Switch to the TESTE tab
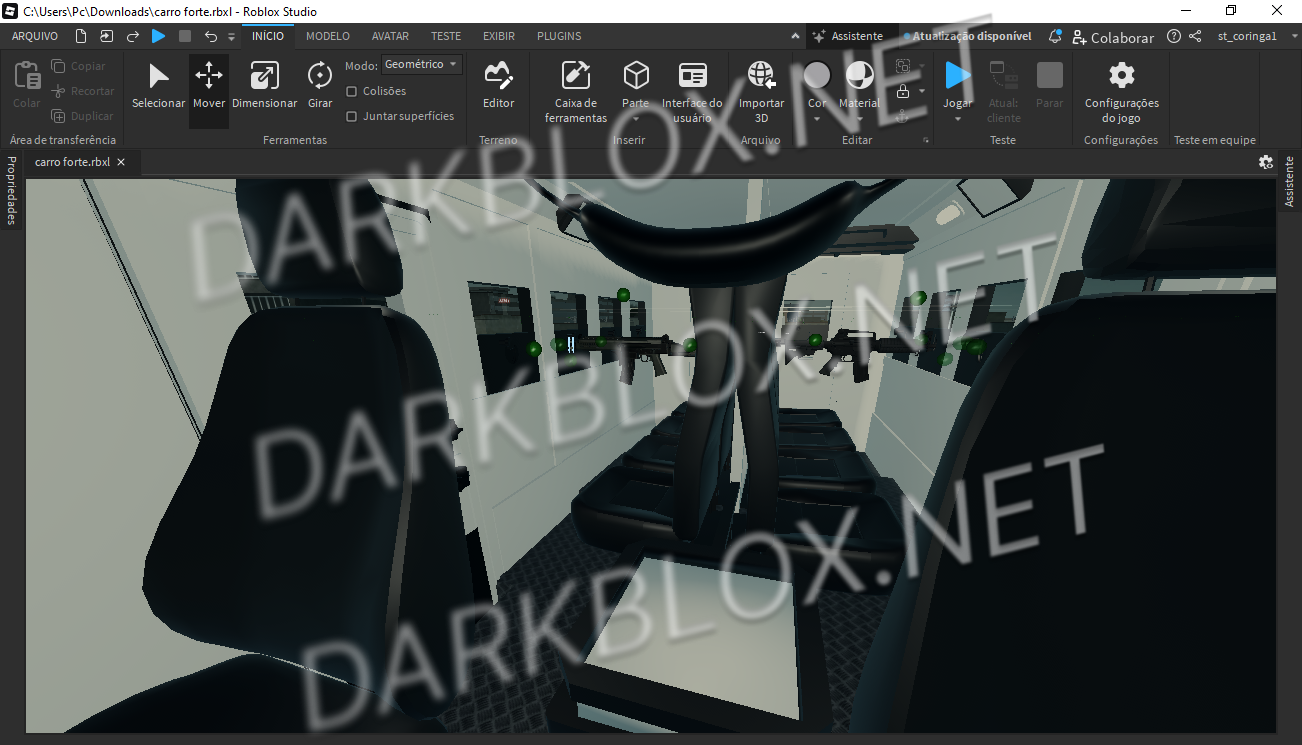This screenshot has height=745, width=1302. (x=446, y=36)
